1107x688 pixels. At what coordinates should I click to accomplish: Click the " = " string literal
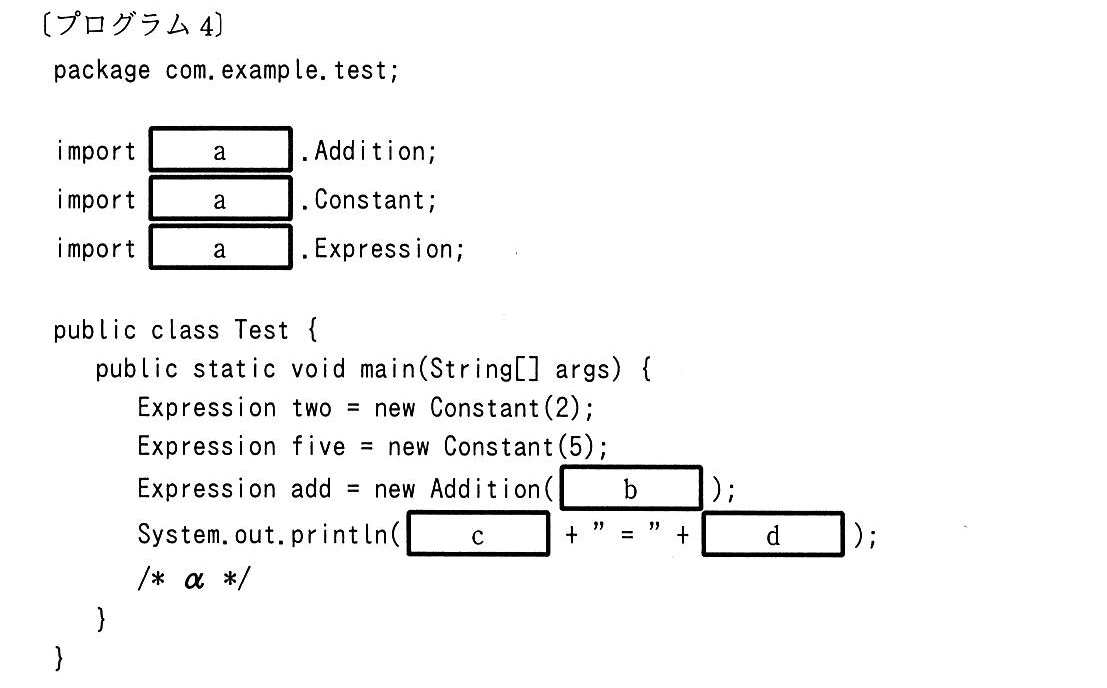627,533
